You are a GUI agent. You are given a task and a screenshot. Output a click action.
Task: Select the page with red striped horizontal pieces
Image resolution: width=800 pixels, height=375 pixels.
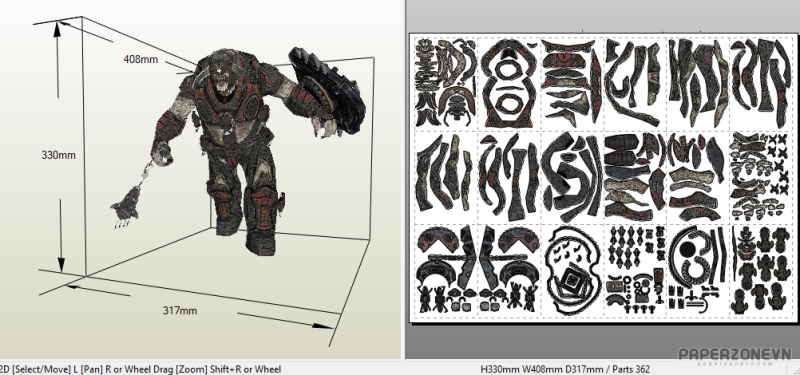[x=572, y=83]
